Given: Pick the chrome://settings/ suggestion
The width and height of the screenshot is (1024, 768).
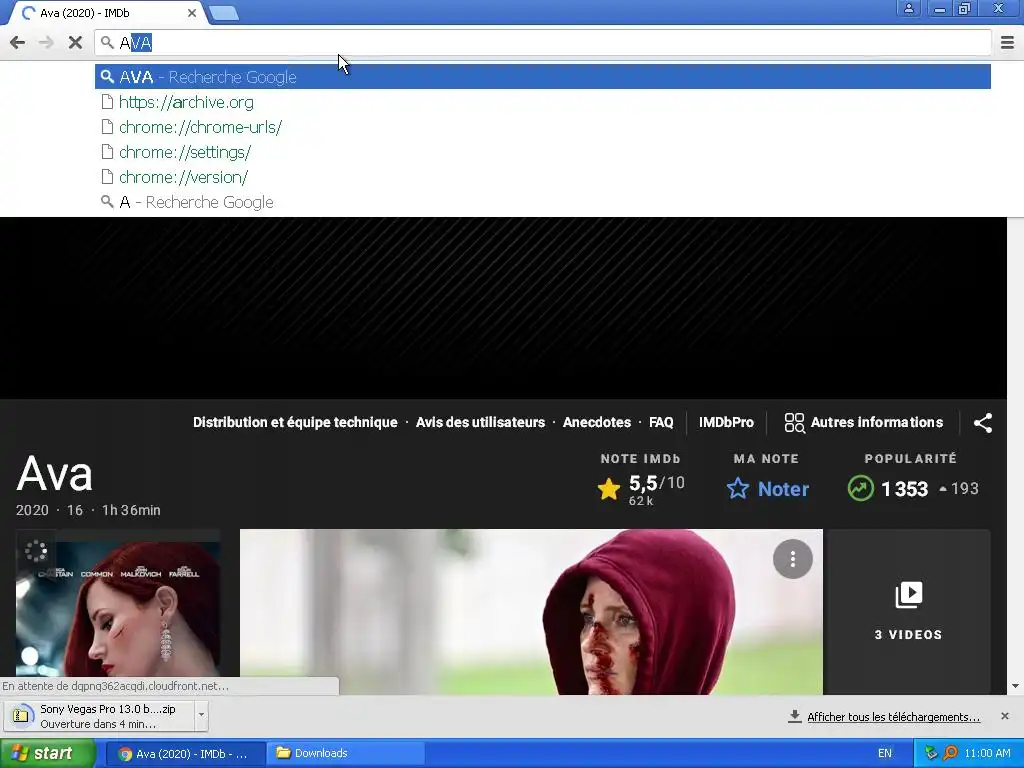Looking at the screenshot, I should [543, 152].
